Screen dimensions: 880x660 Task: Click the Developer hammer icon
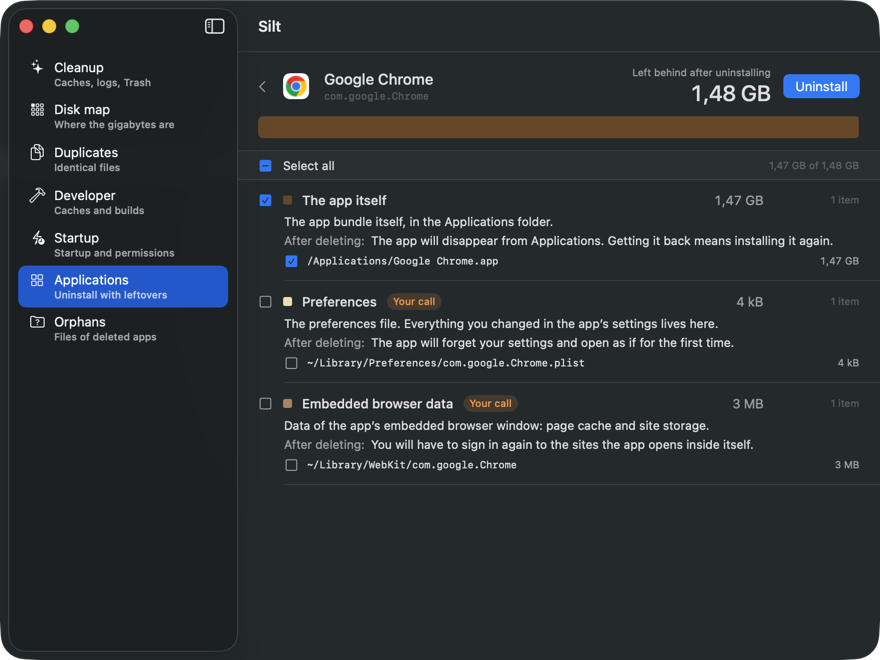pyautogui.click(x=37, y=195)
